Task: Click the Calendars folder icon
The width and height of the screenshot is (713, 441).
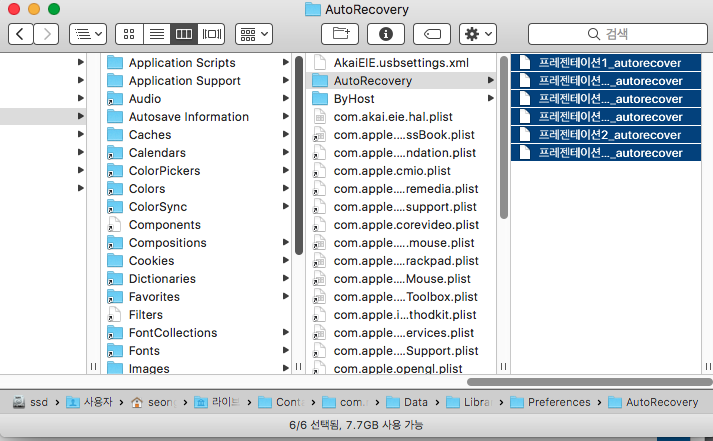Action: (115, 153)
